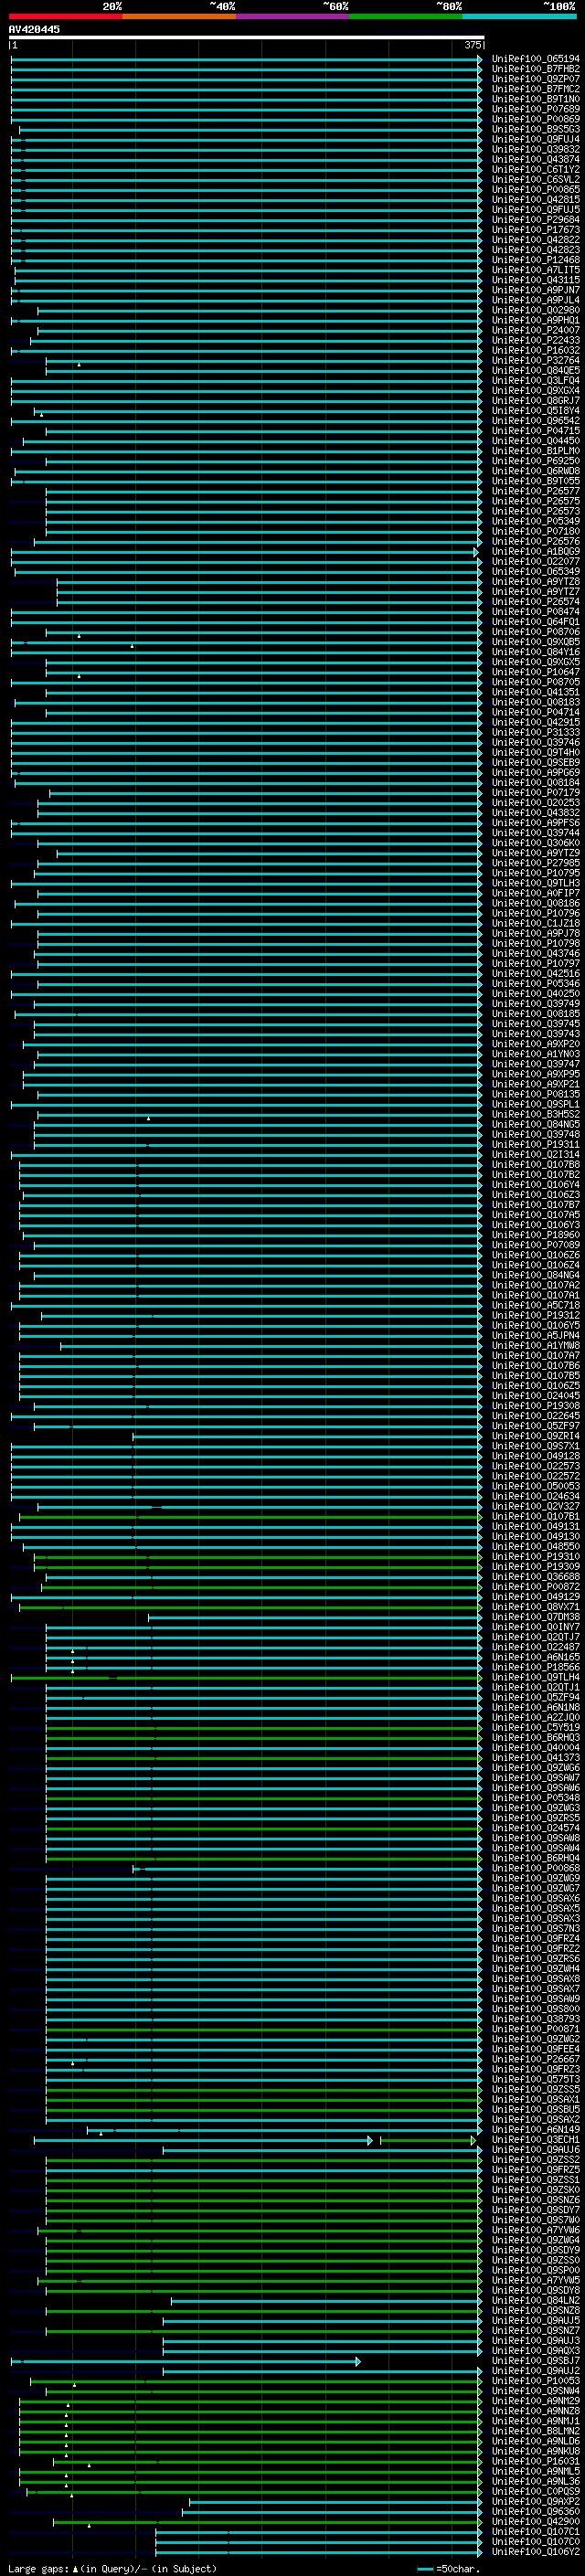
Task: Click the UniRef100_Q575T3 label
Action: click(x=535, y=2080)
